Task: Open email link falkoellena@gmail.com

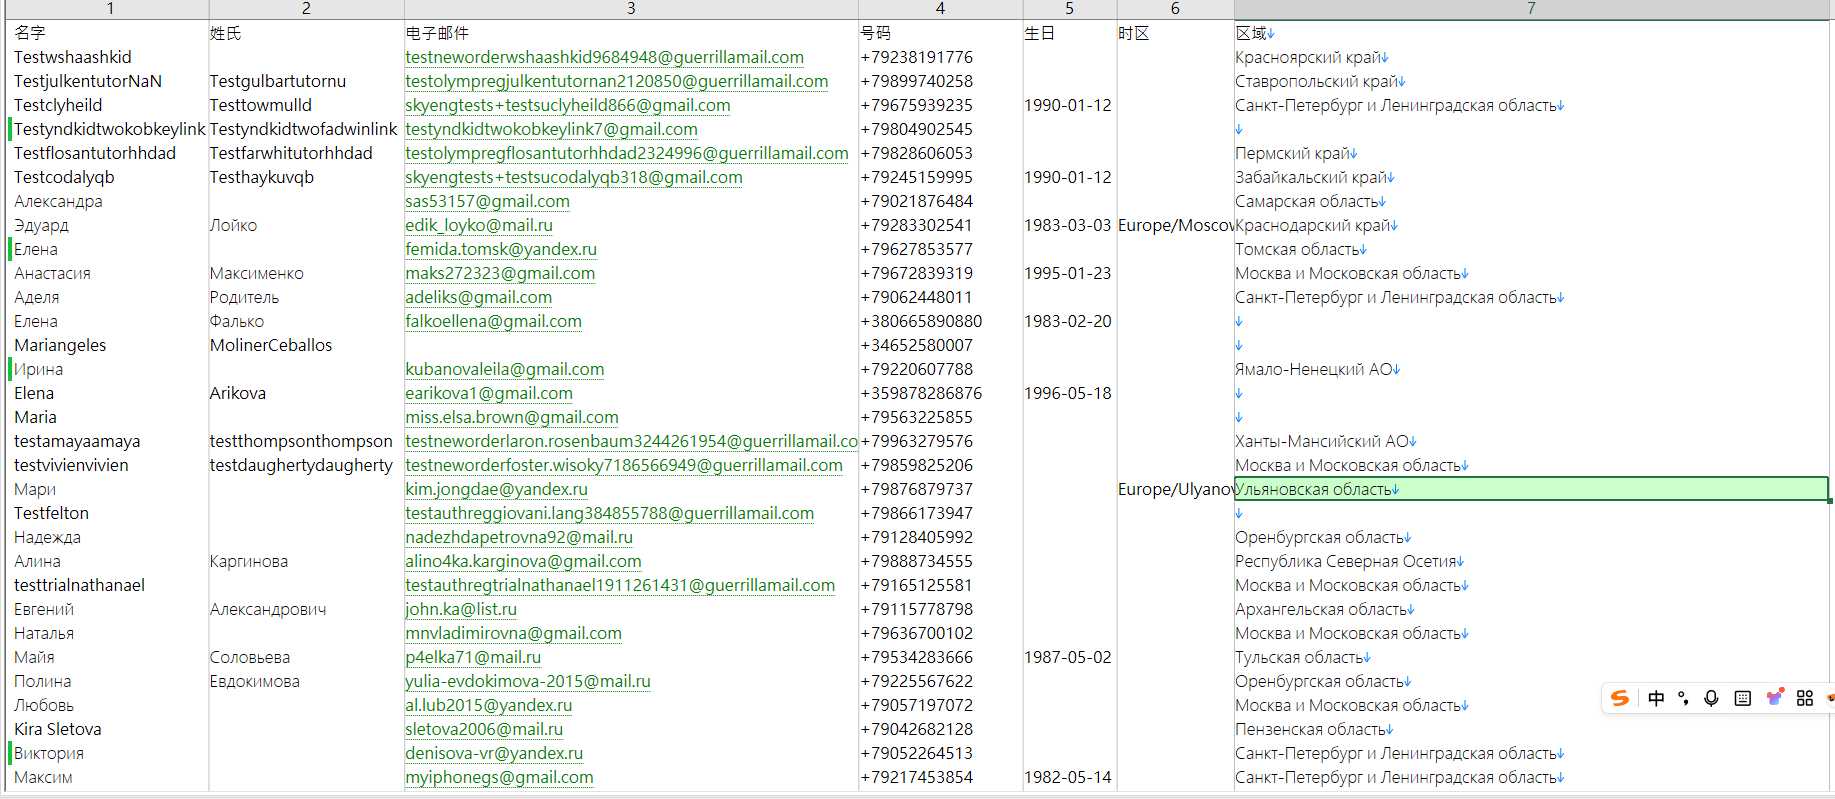Action: click(x=493, y=321)
